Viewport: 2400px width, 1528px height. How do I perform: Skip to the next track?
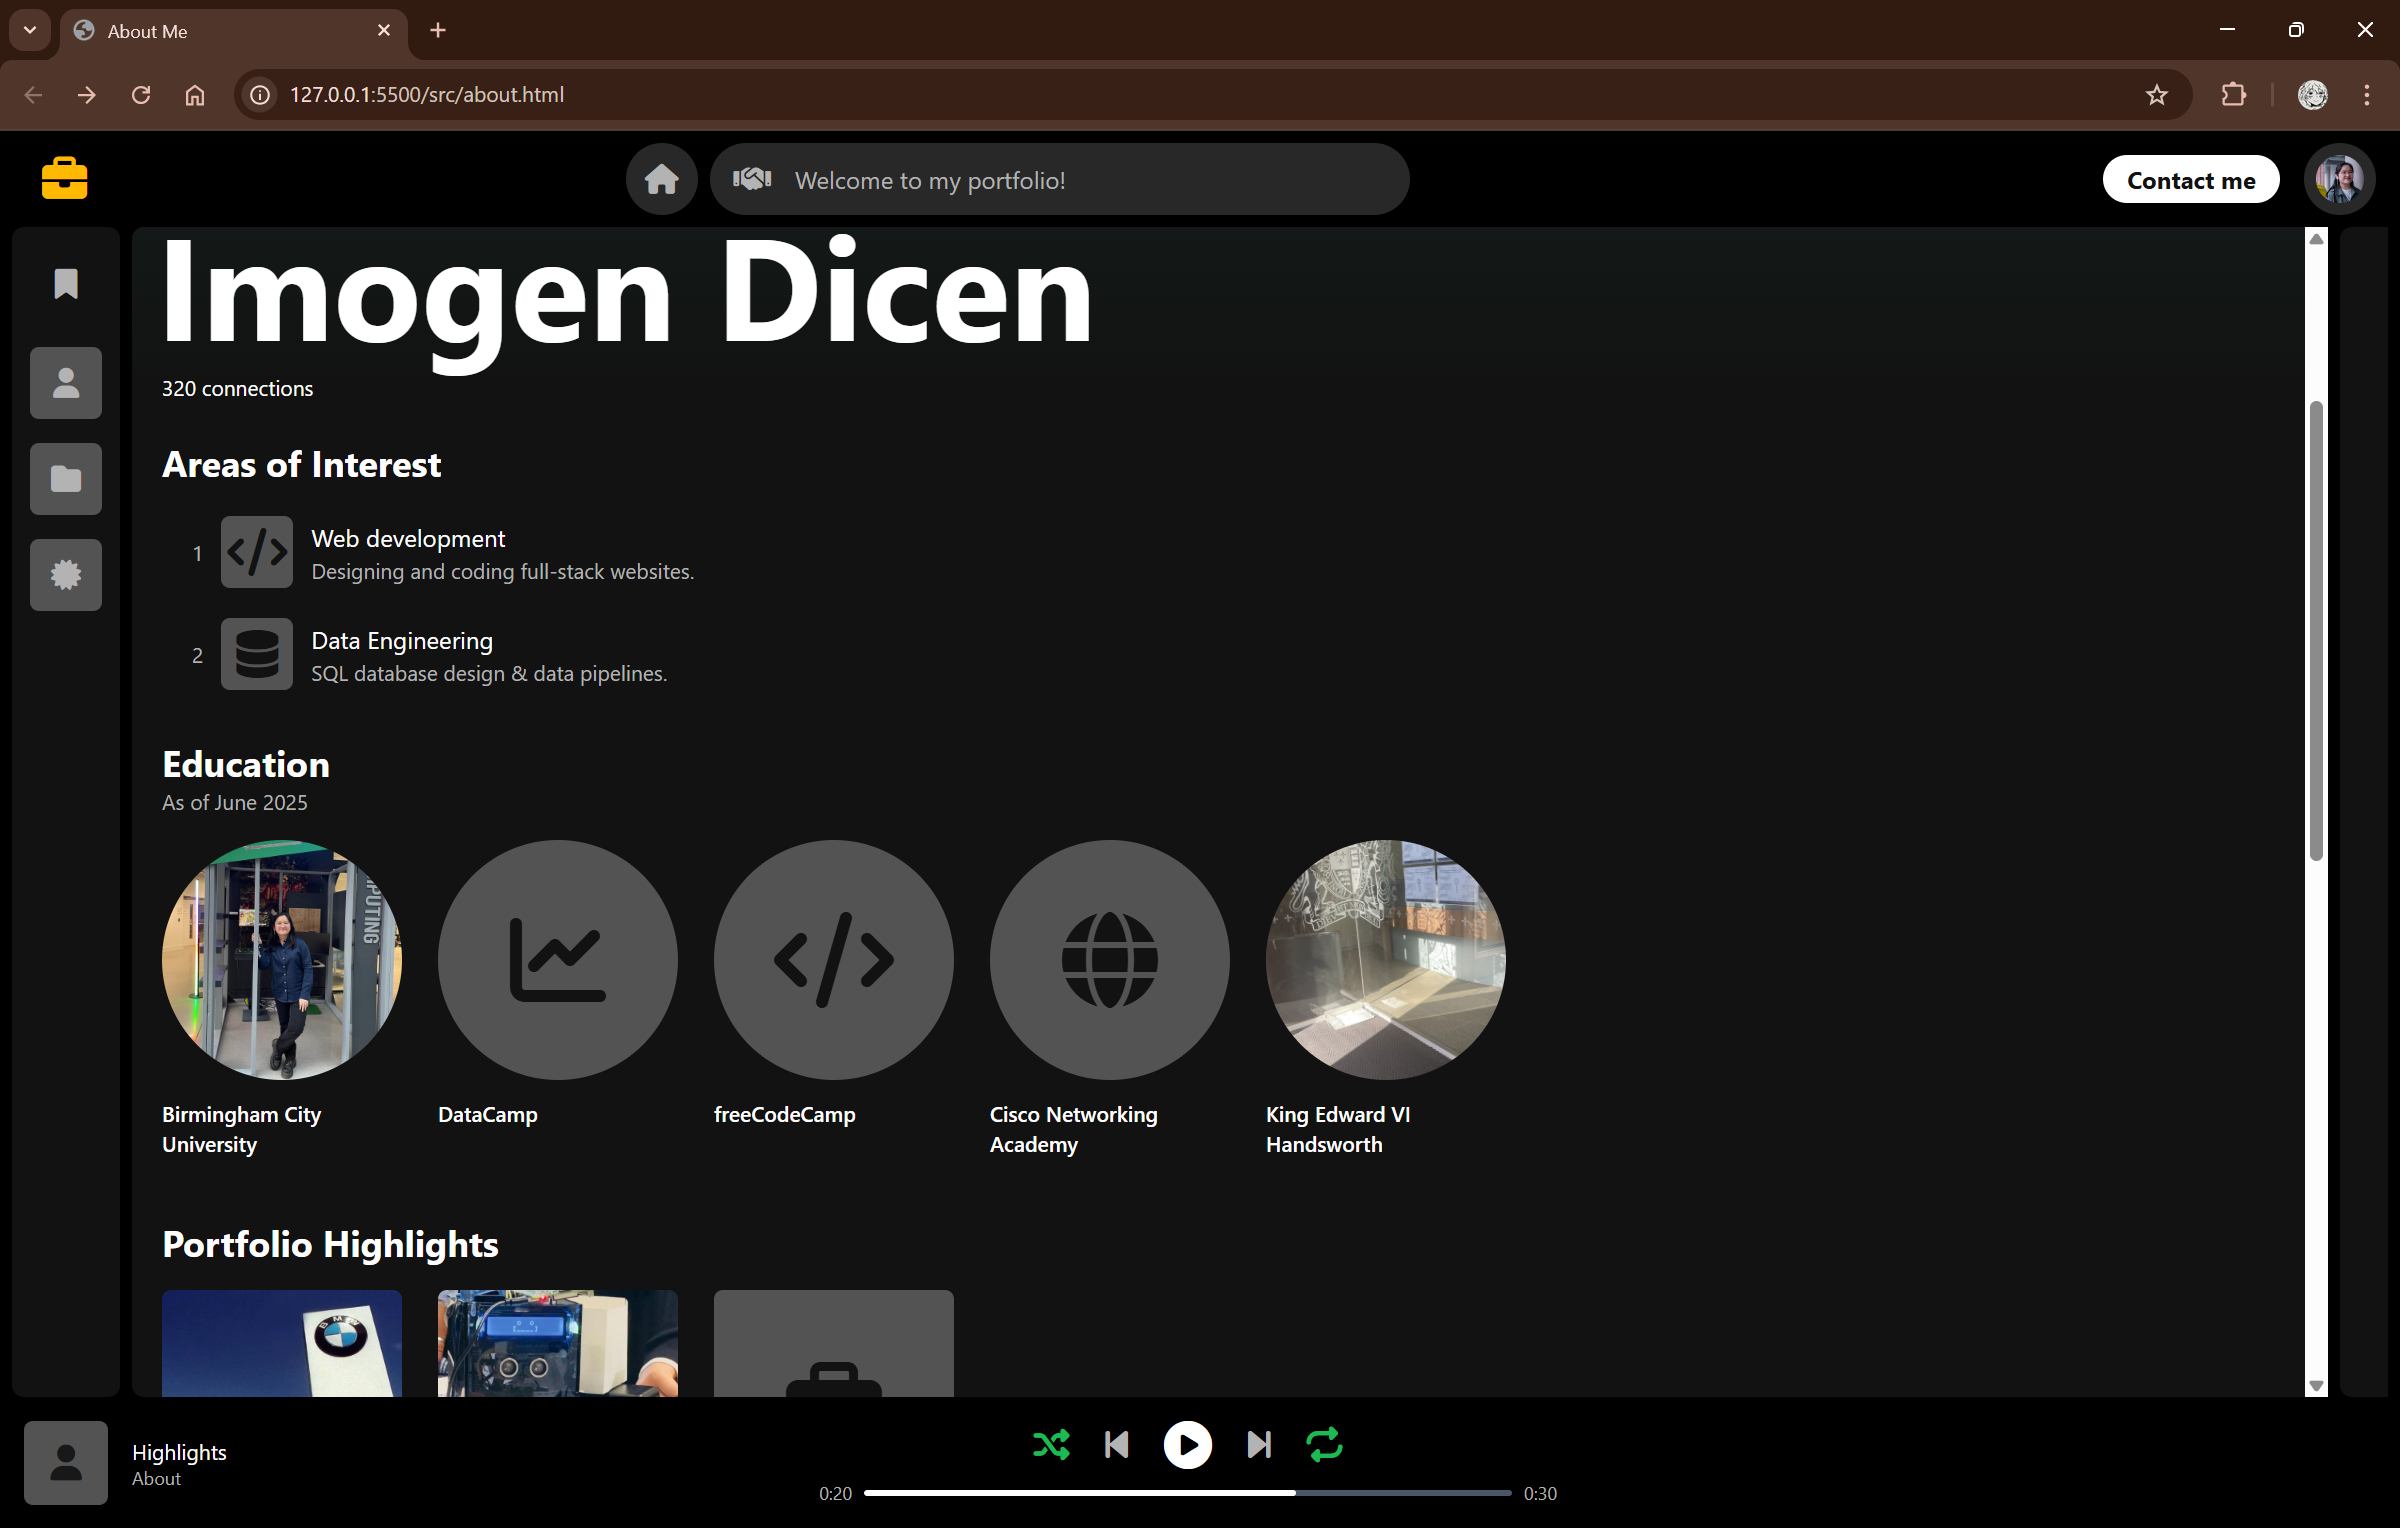pyautogui.click(x=1259, y=1445)
